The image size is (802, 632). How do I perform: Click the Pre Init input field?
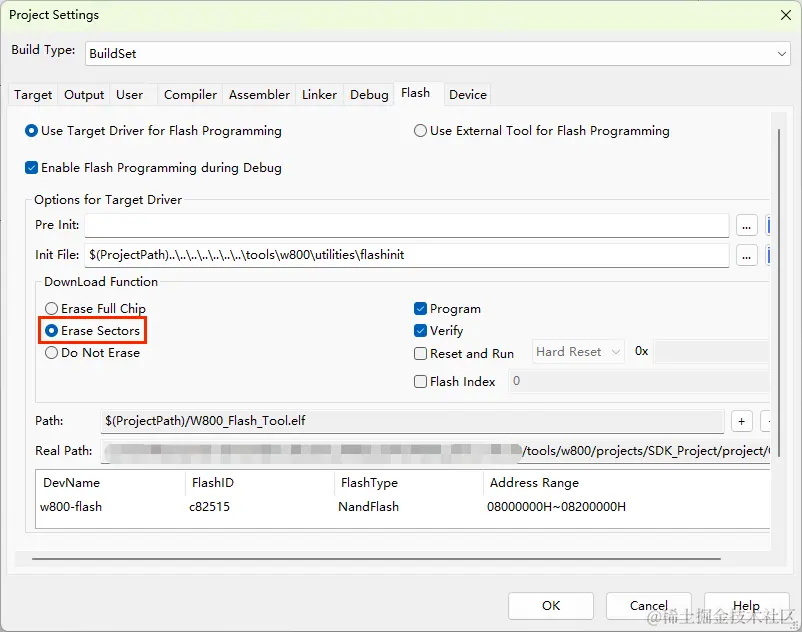tap(407, 225)
